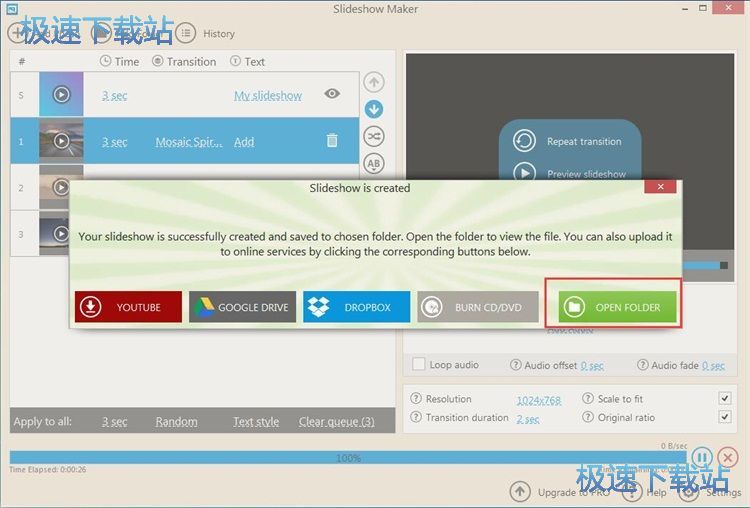Open Text style for all slides
This screenshot has height=508, width=750.
256,421
